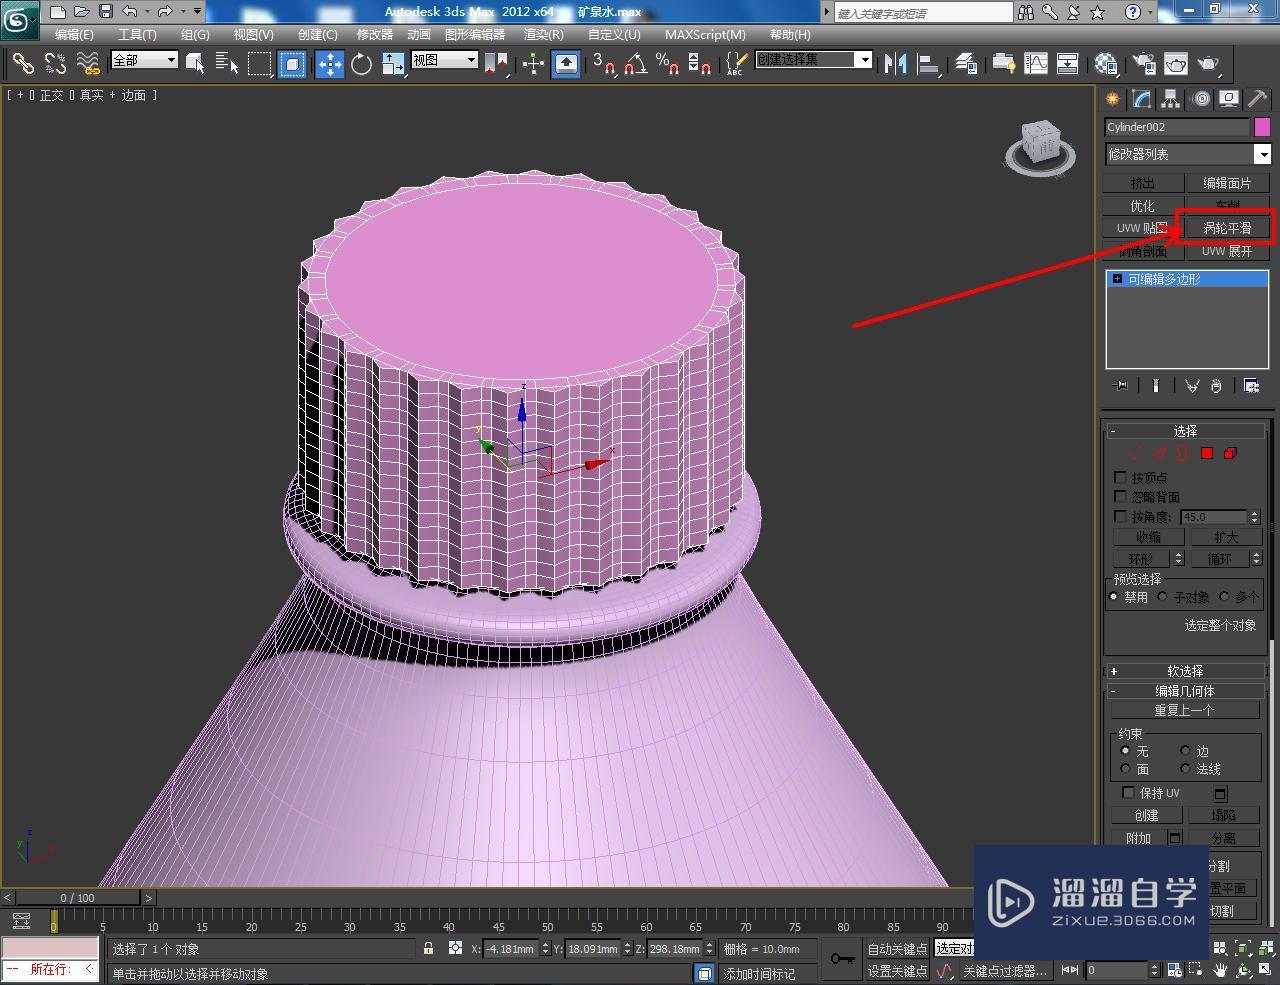The height and width of the screenshot is (985, 1280).
Task: Click Pin Stack icon
Action: tap(1121, 386)
